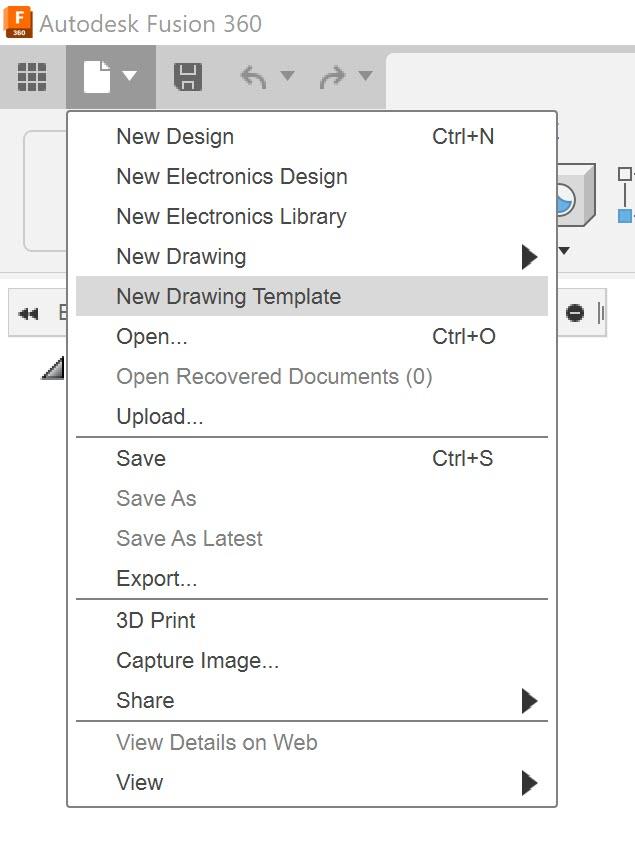Viewport: 635px width, 858px height.
Task: Expand the Redo history dropdown arrow
Action: click(x=365, y=76)
